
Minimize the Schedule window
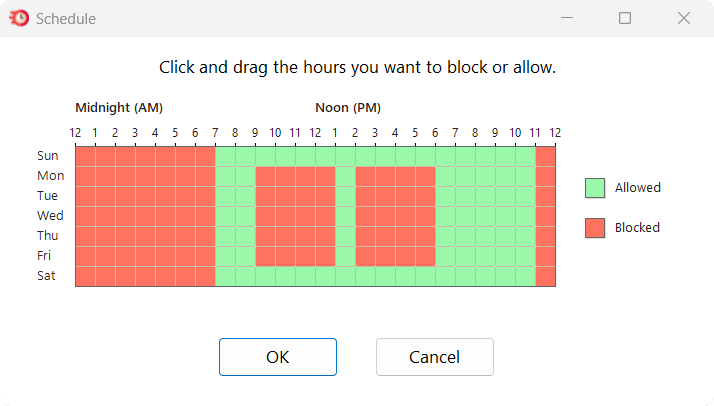click(x=566, y=18)
